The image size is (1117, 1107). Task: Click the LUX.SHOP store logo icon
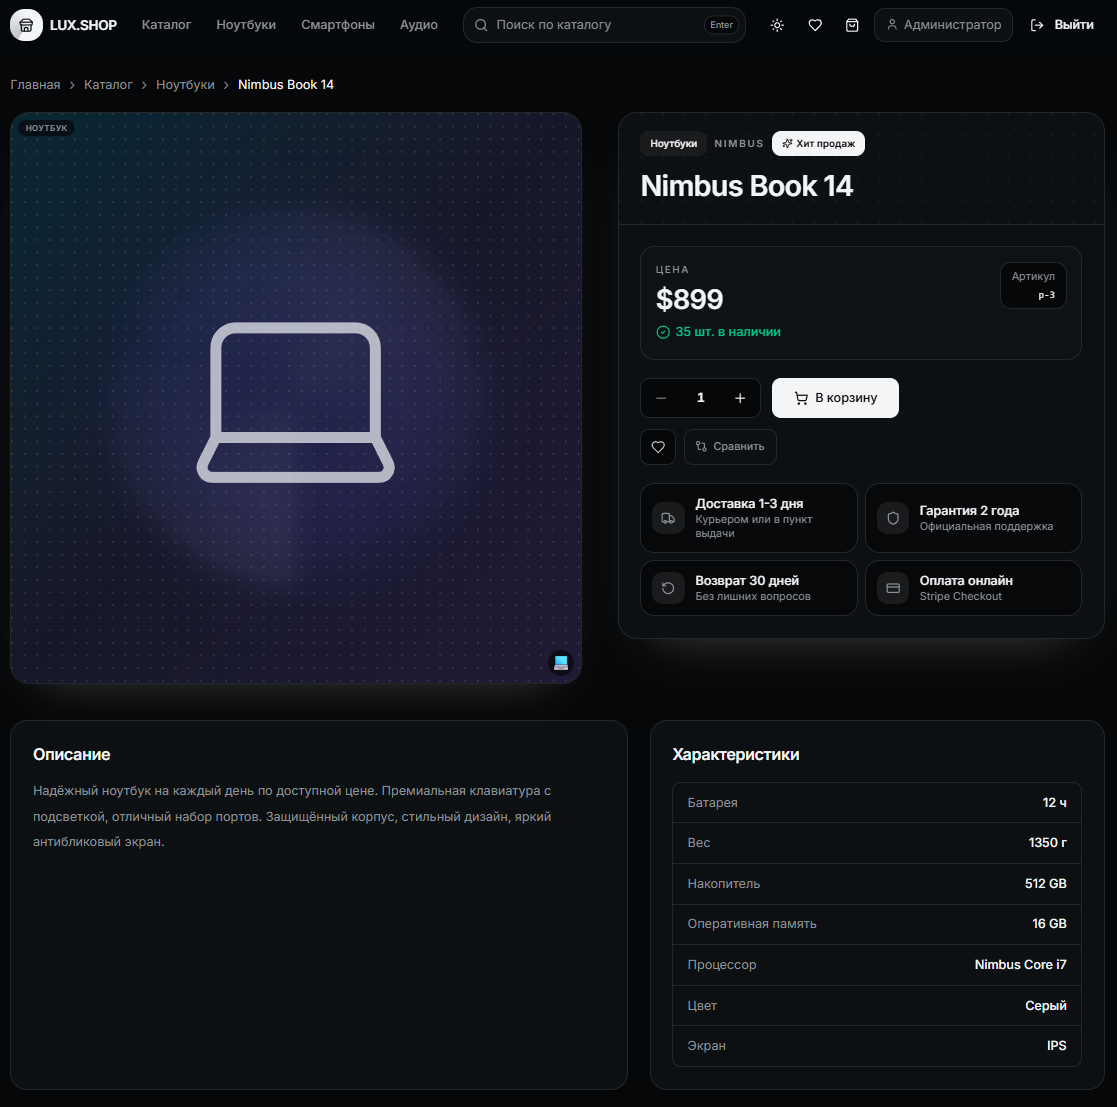(26, 25)
